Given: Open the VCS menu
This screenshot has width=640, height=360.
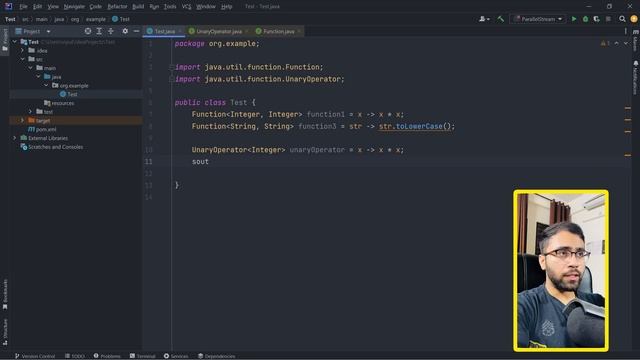Looking at the screenshot, I should tap(186, 7).
